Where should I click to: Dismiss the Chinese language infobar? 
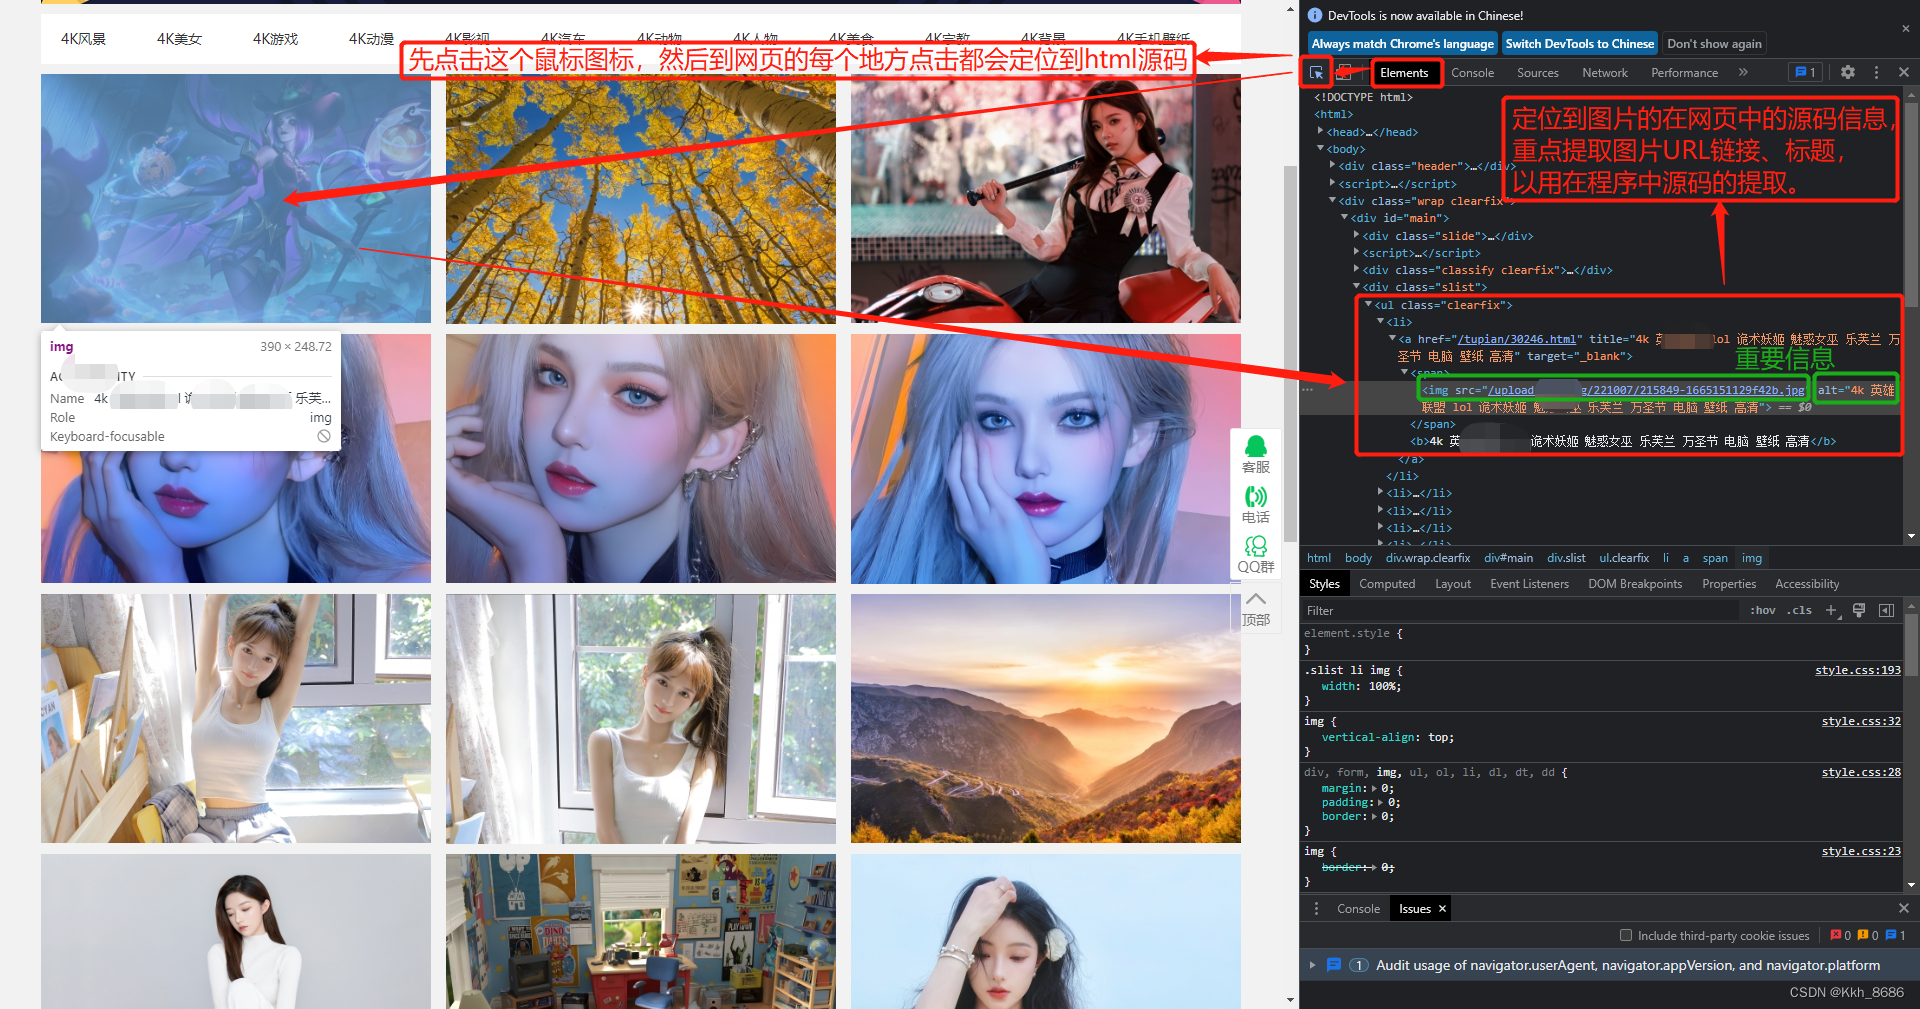tap(1905, 29)
